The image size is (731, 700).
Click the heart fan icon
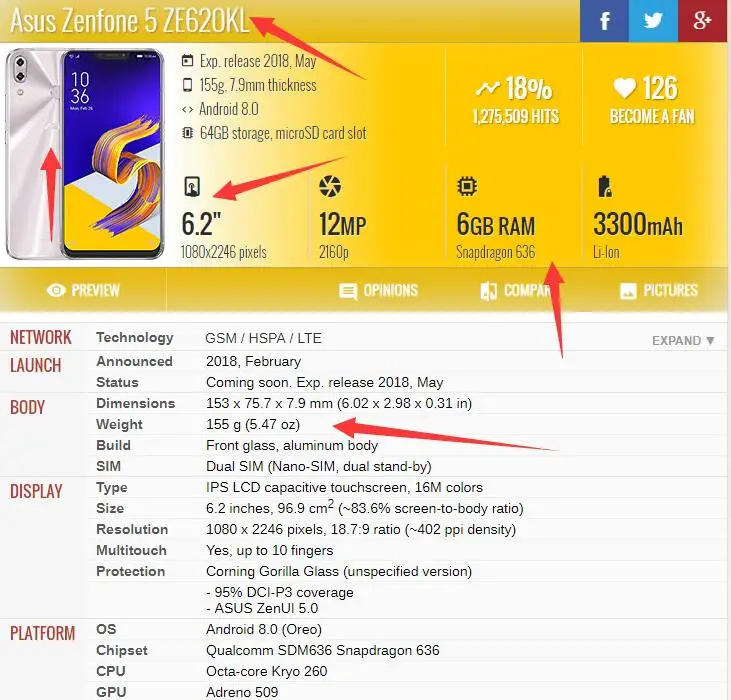tap(624, 88)
